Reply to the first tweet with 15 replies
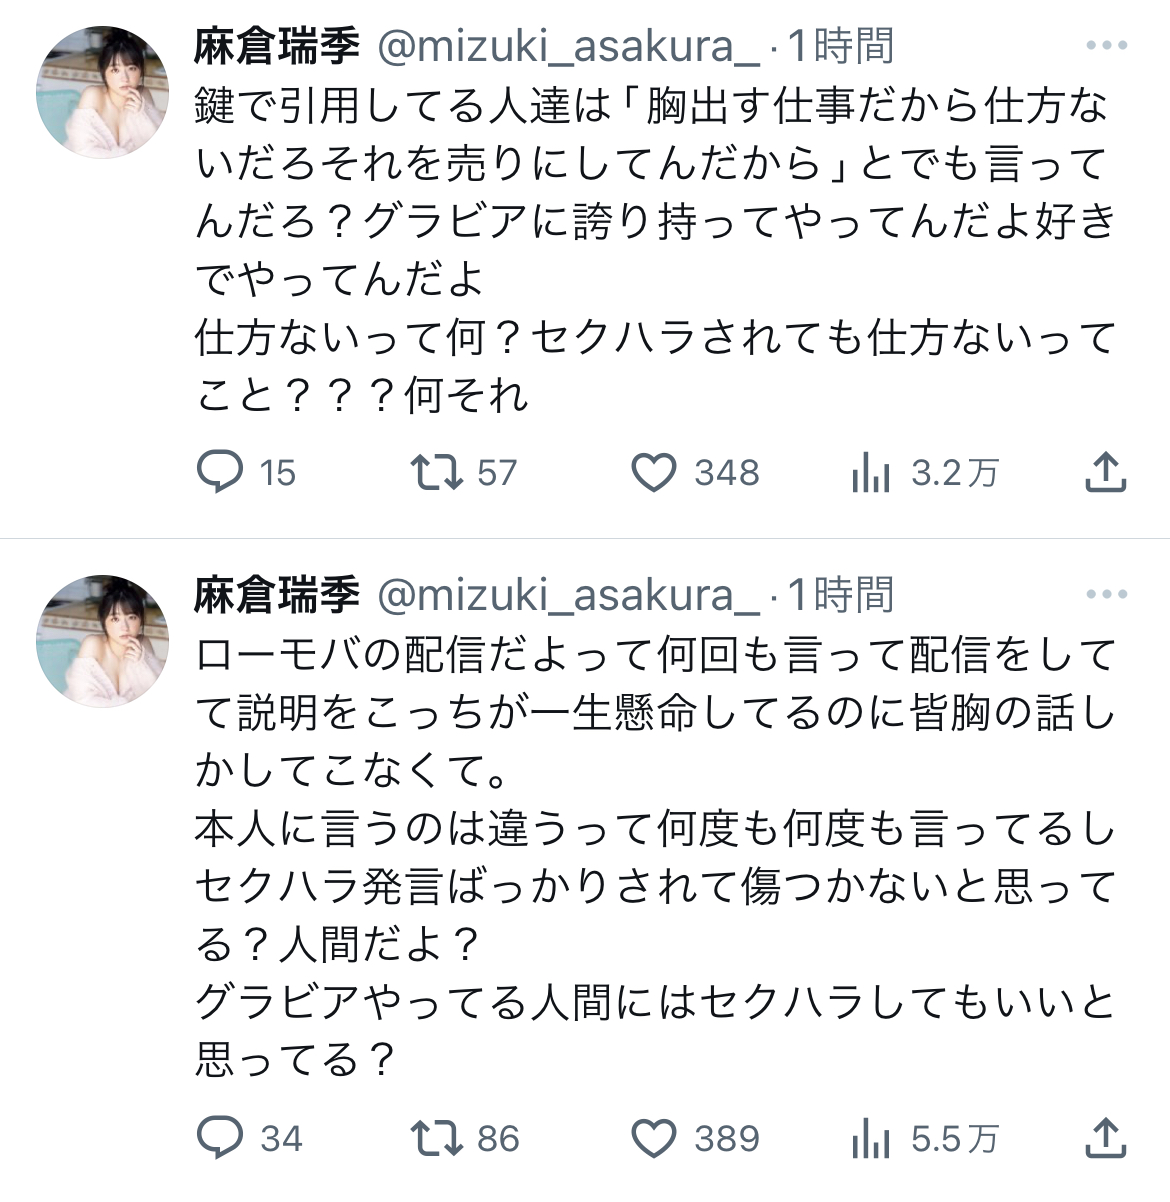The height and width of the screenshot is (1202, 1170). point(221,472)
